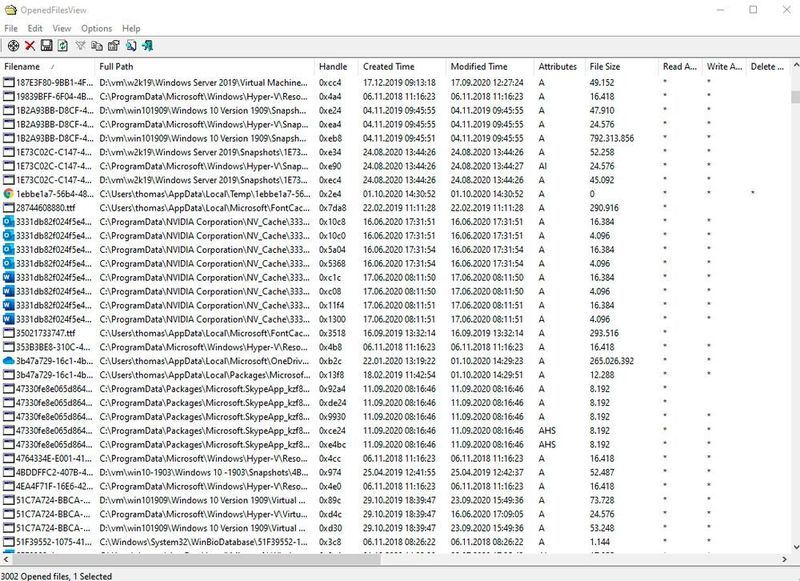Click the scroll up arrow of the vertical scrollbar

795,65
